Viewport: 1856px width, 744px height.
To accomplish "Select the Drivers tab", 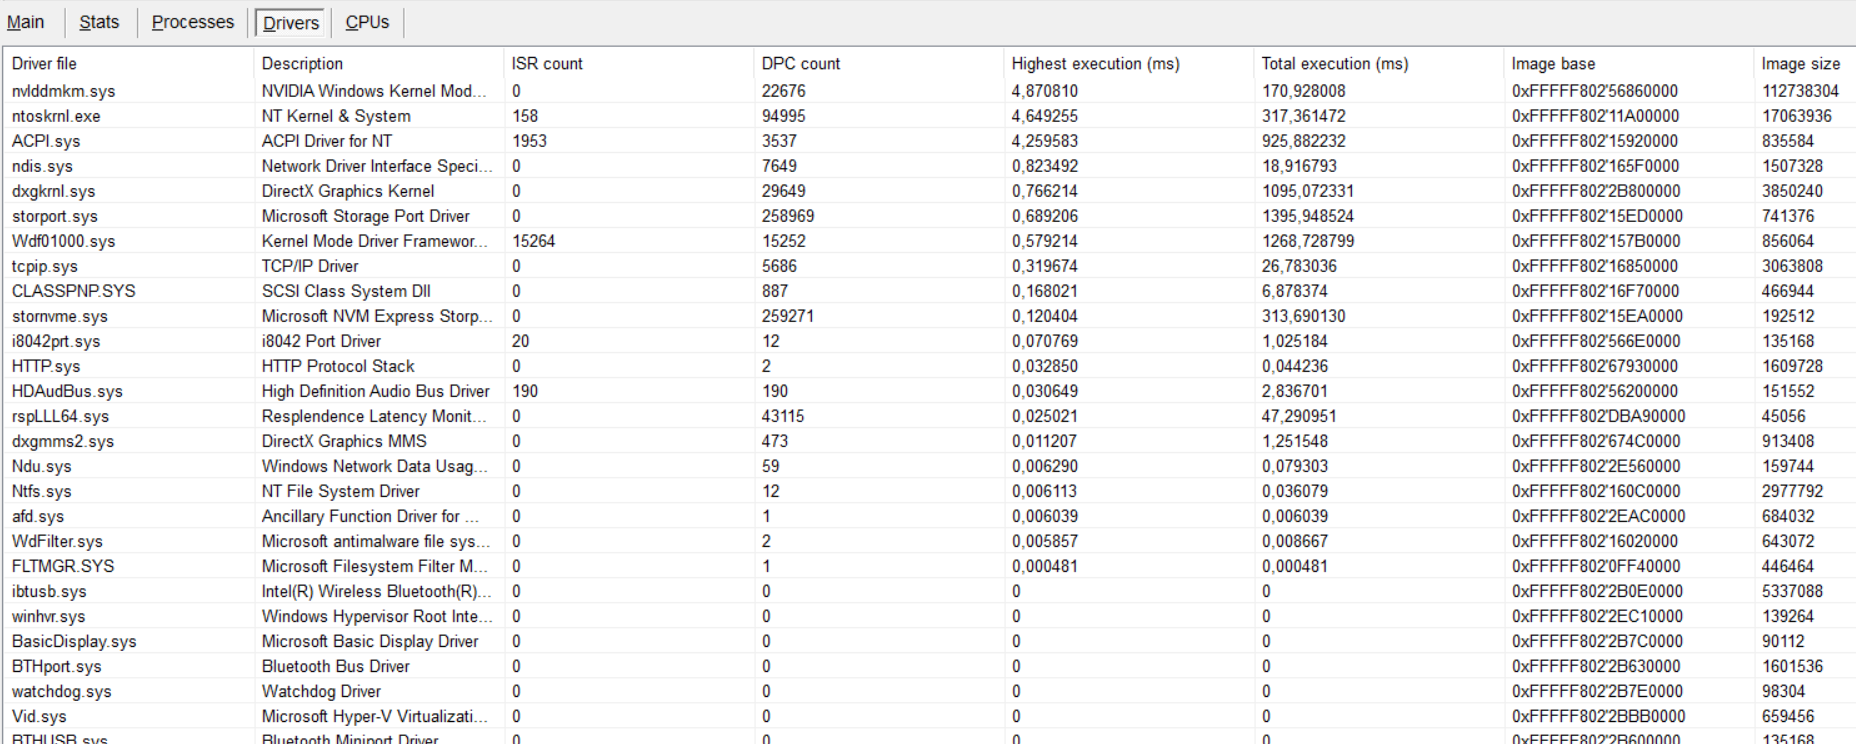I will point(291,23).
